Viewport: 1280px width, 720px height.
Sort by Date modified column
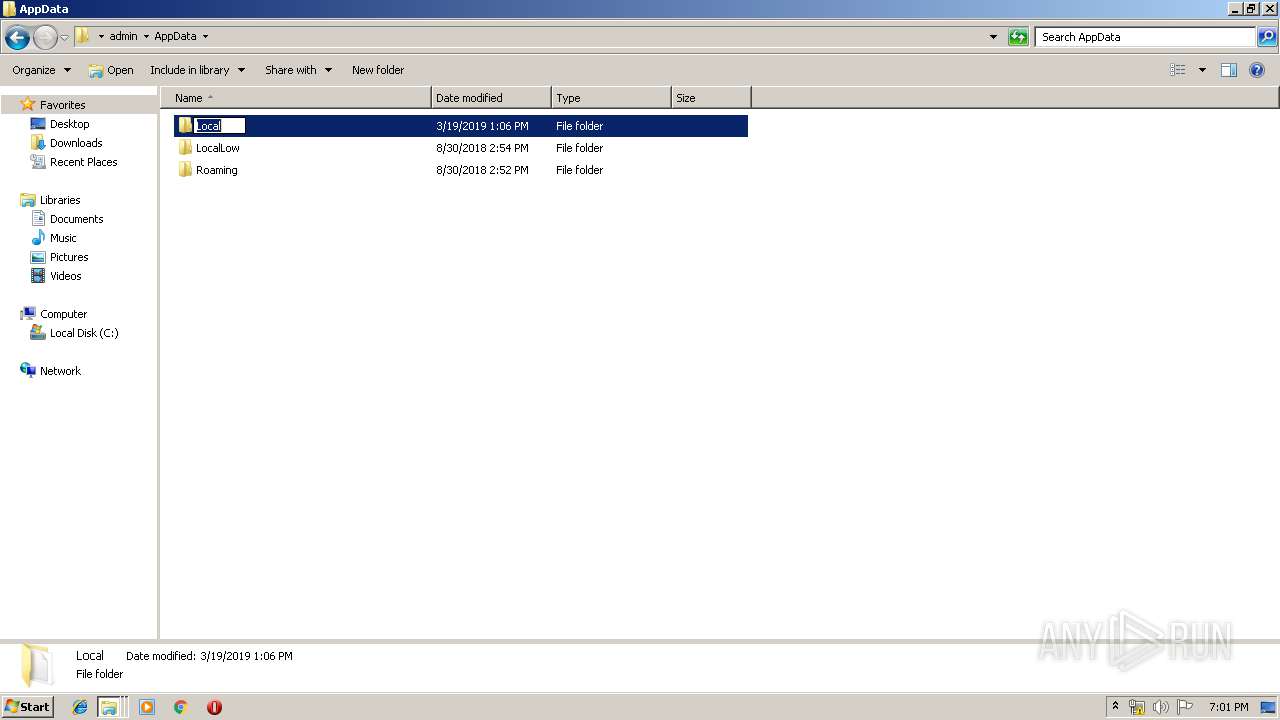(491, 98)
